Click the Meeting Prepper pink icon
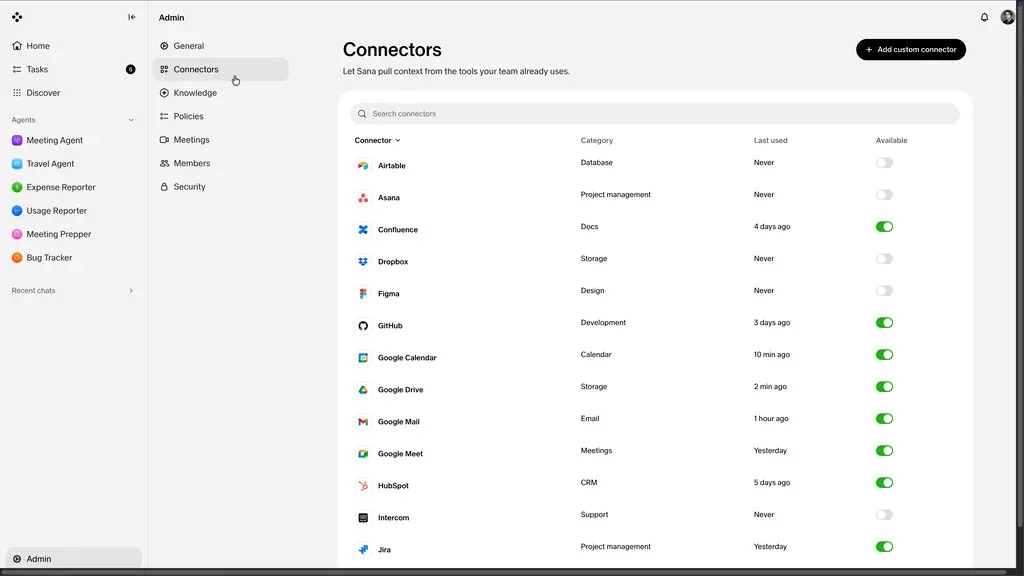The image size is (1024, 576). 17,234
